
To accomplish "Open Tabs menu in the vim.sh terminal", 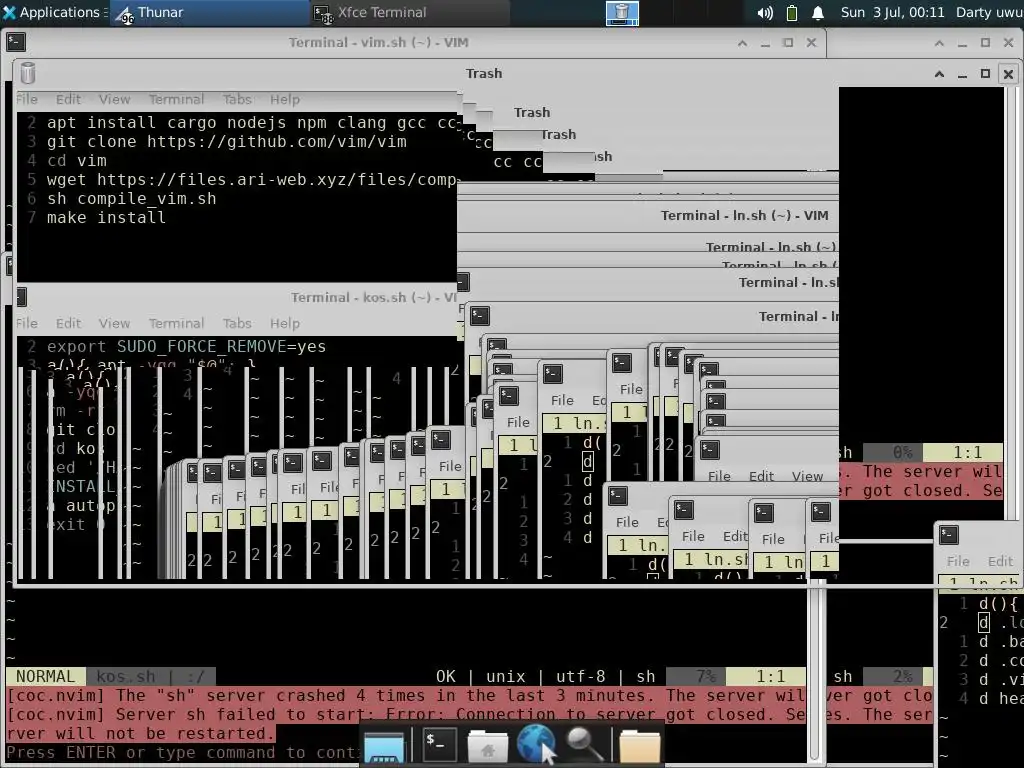I will 237,99.
